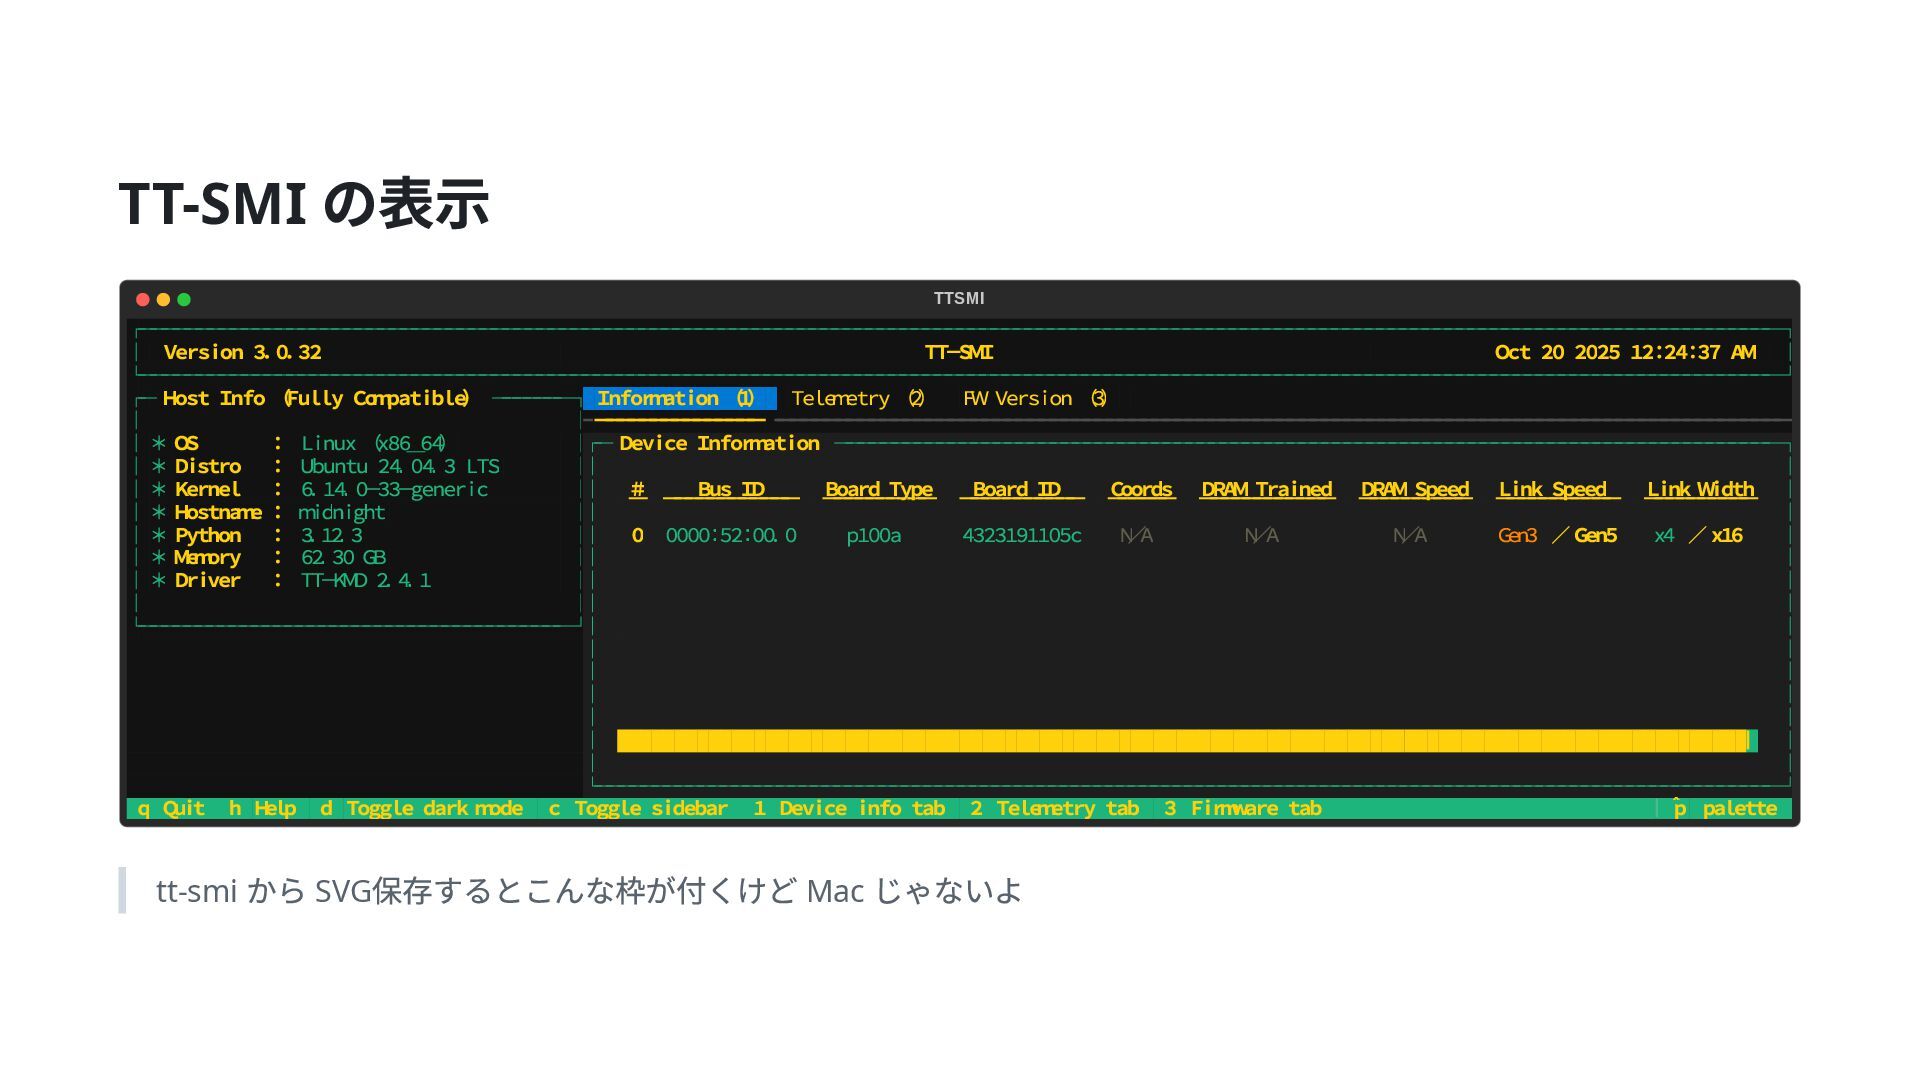Click the red close window dot

click(x=143, y=300)
